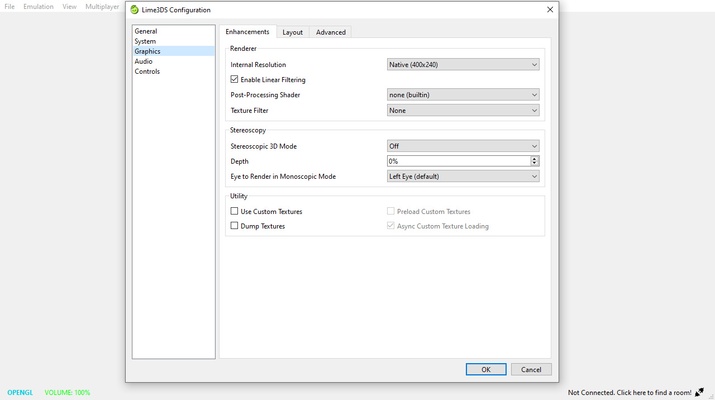Switch to the Advanced tab
The height and width of the screenshot is (400, 715).
[331, 32]
